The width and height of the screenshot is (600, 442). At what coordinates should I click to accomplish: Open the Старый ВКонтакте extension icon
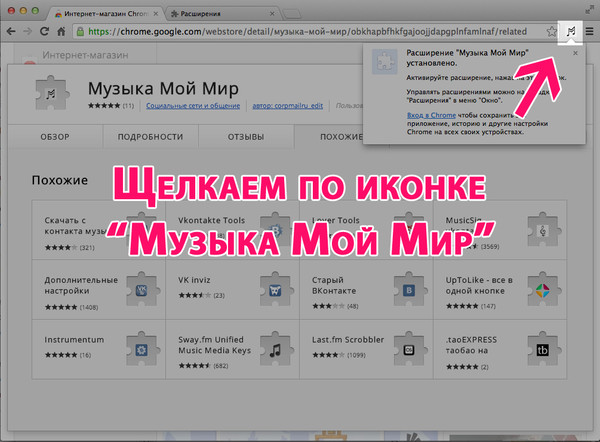(x=409, y=290)
